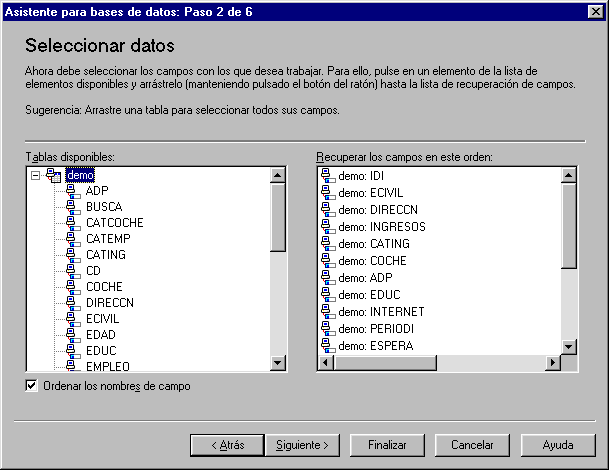Select 'demo: INTERNET' in retrieval list

point(381,312)
